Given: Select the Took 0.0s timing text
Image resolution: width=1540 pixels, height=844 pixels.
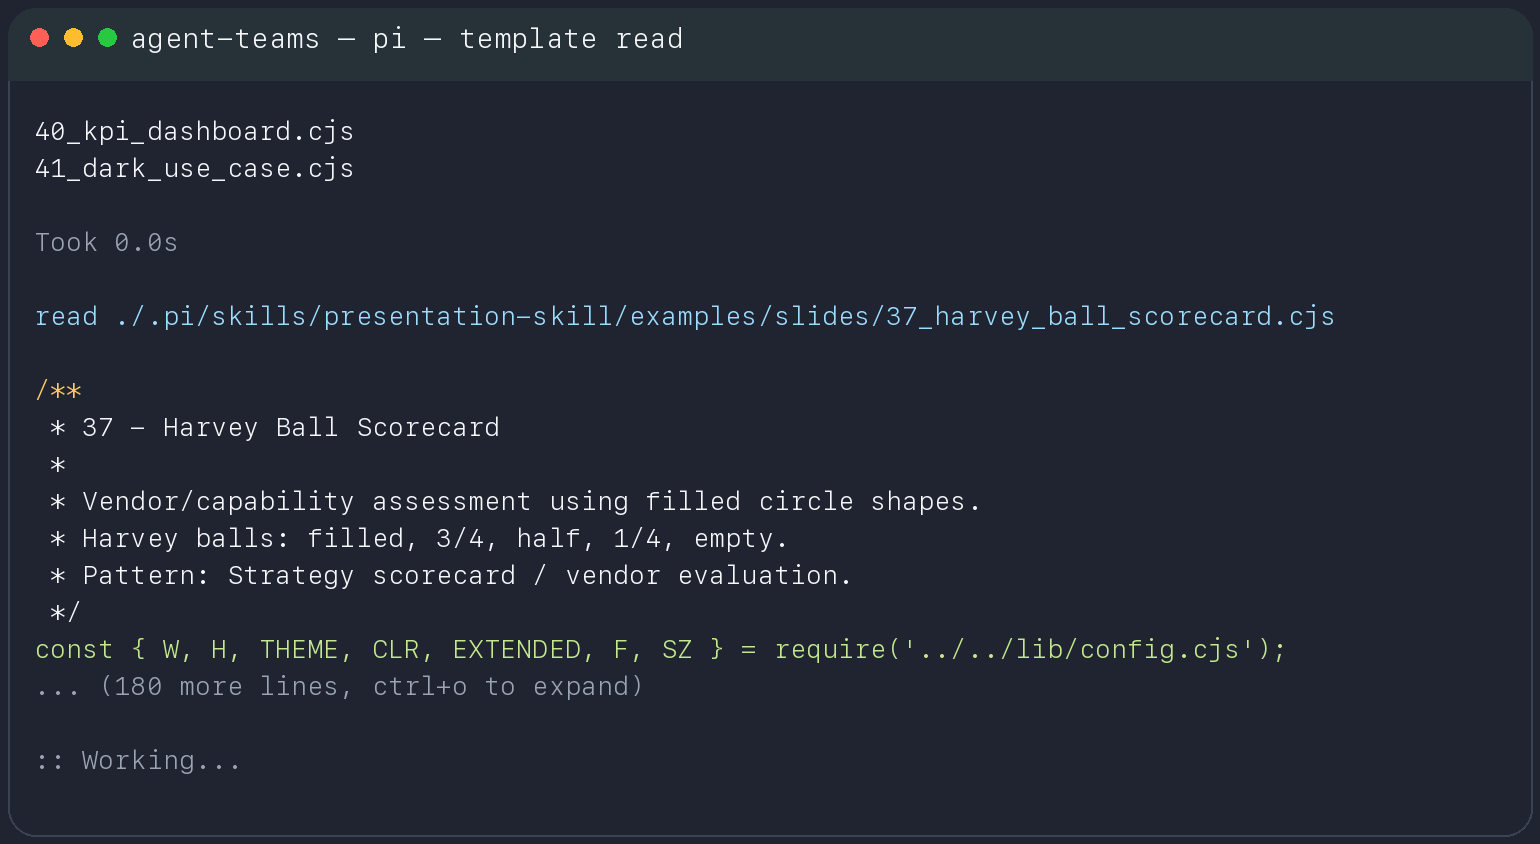Looking at the screenshot, I should click(x=106, y=242).
